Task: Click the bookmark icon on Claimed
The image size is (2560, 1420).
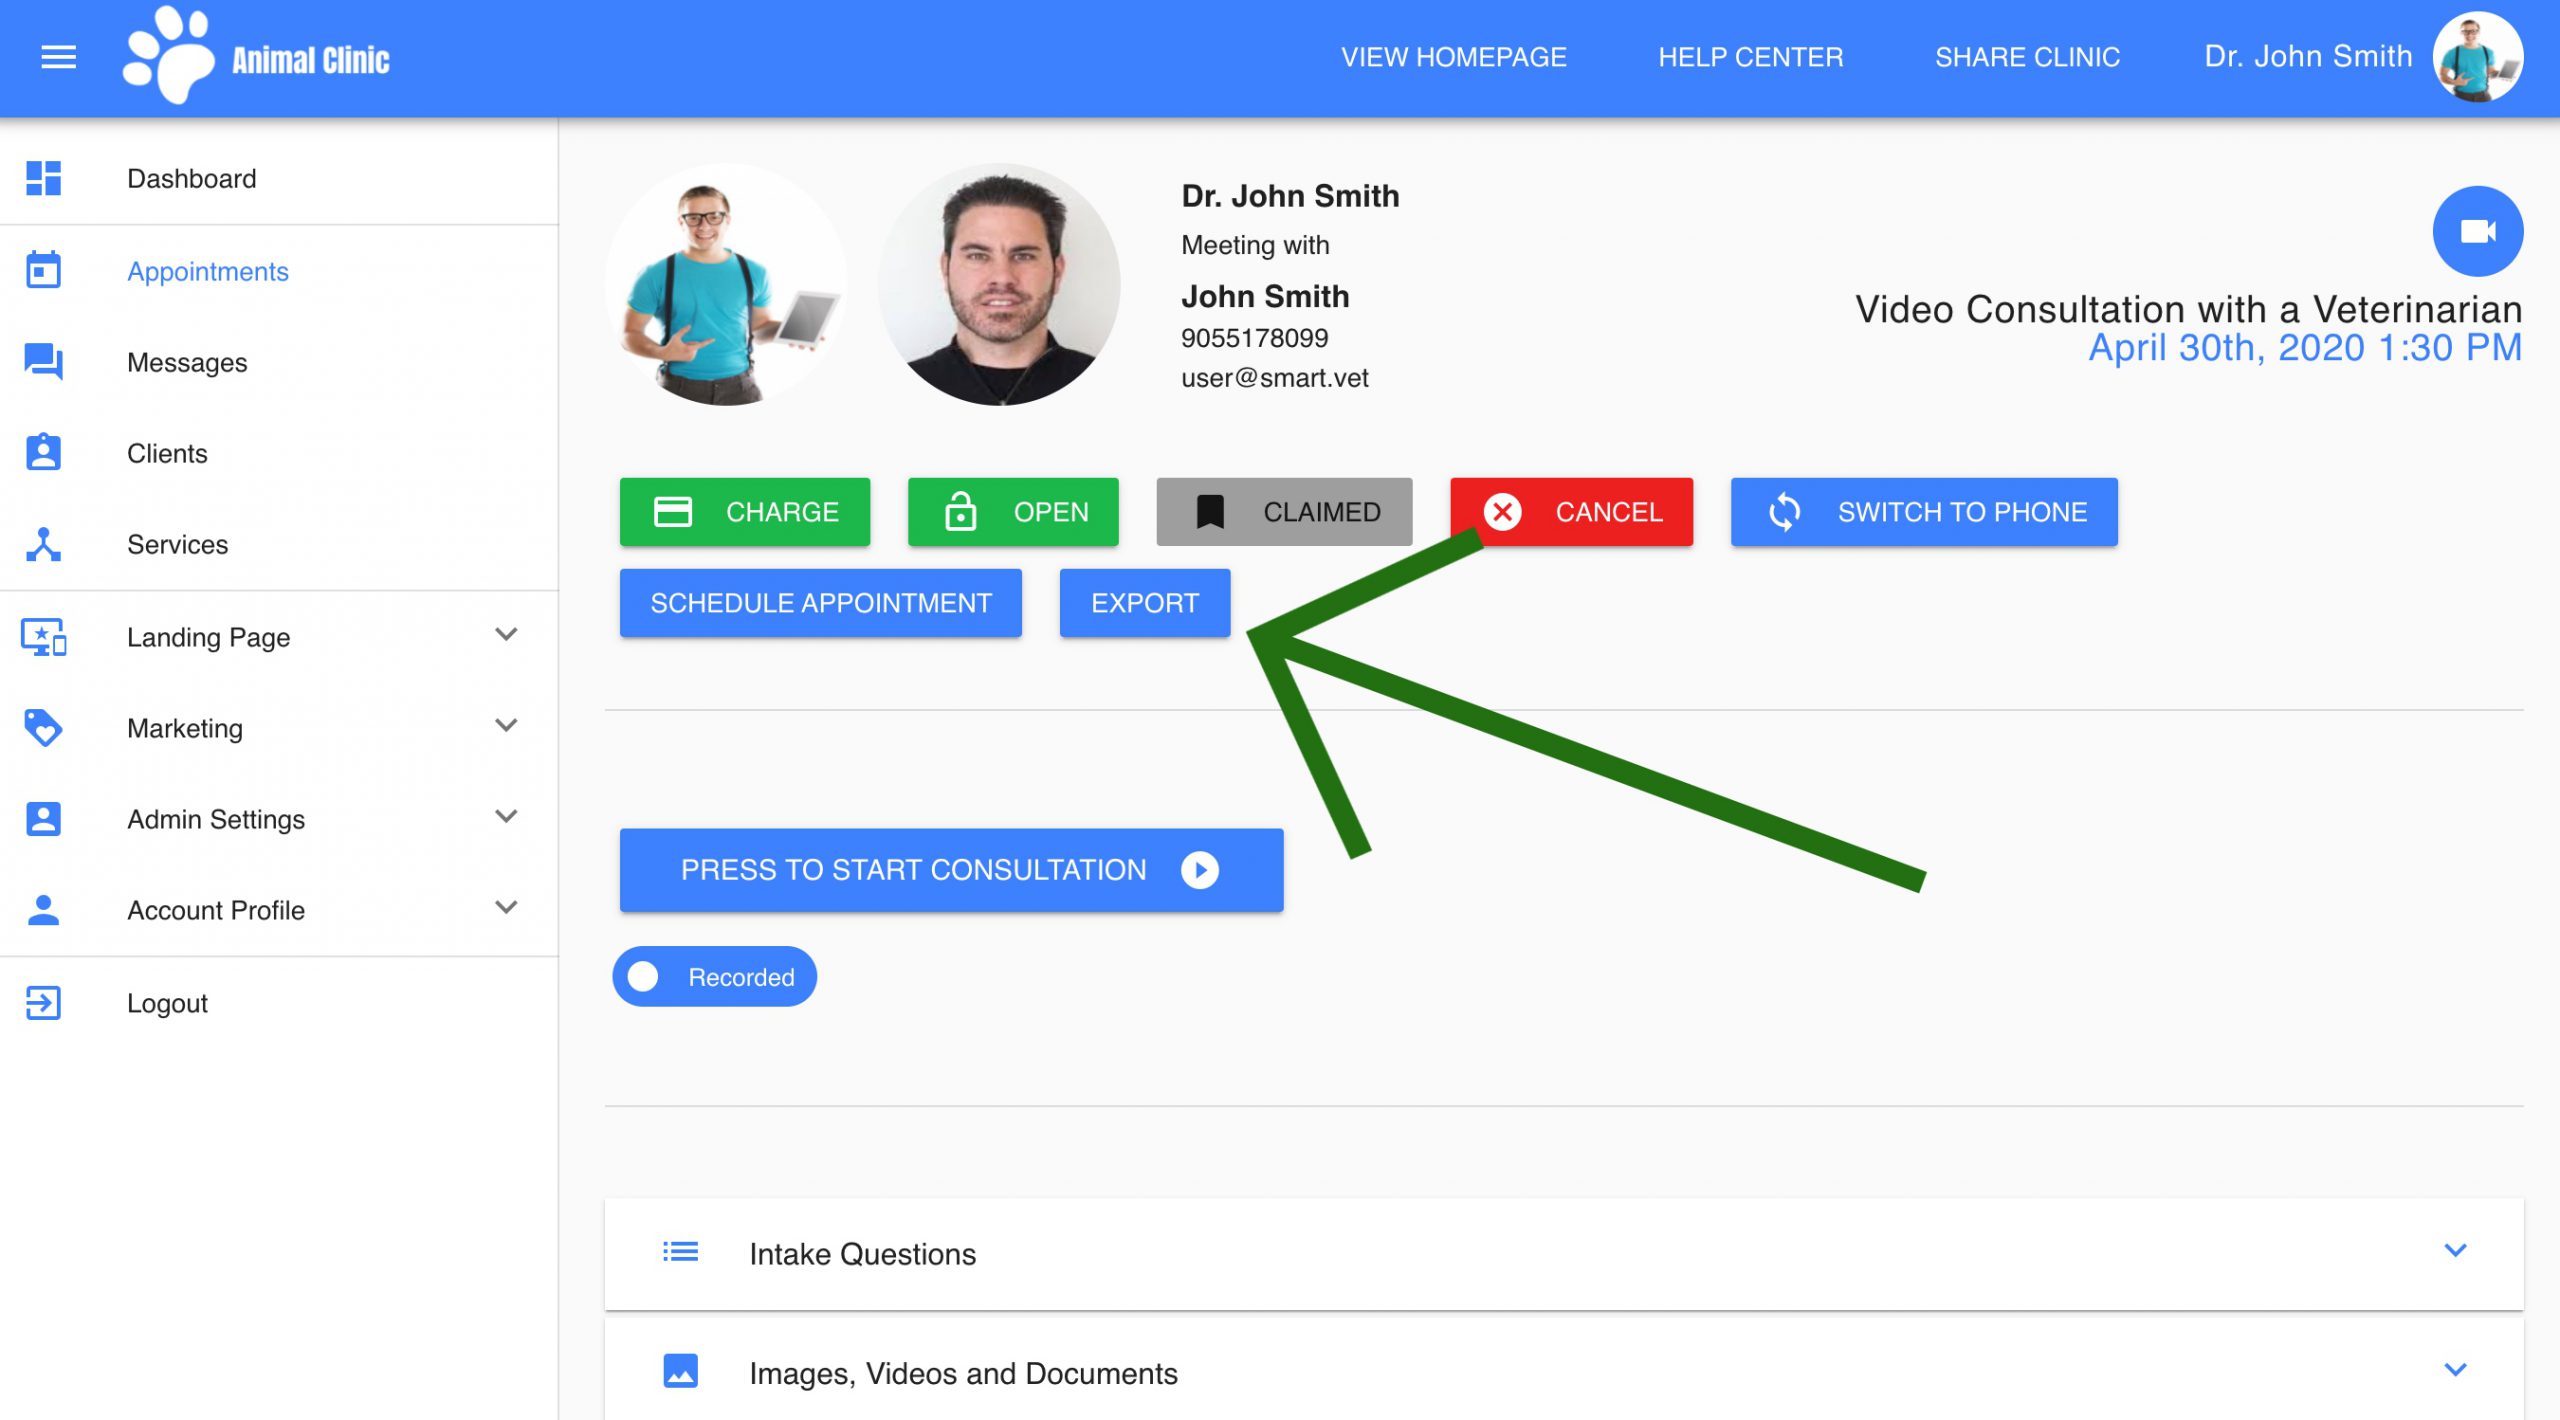Action: 1209,511
